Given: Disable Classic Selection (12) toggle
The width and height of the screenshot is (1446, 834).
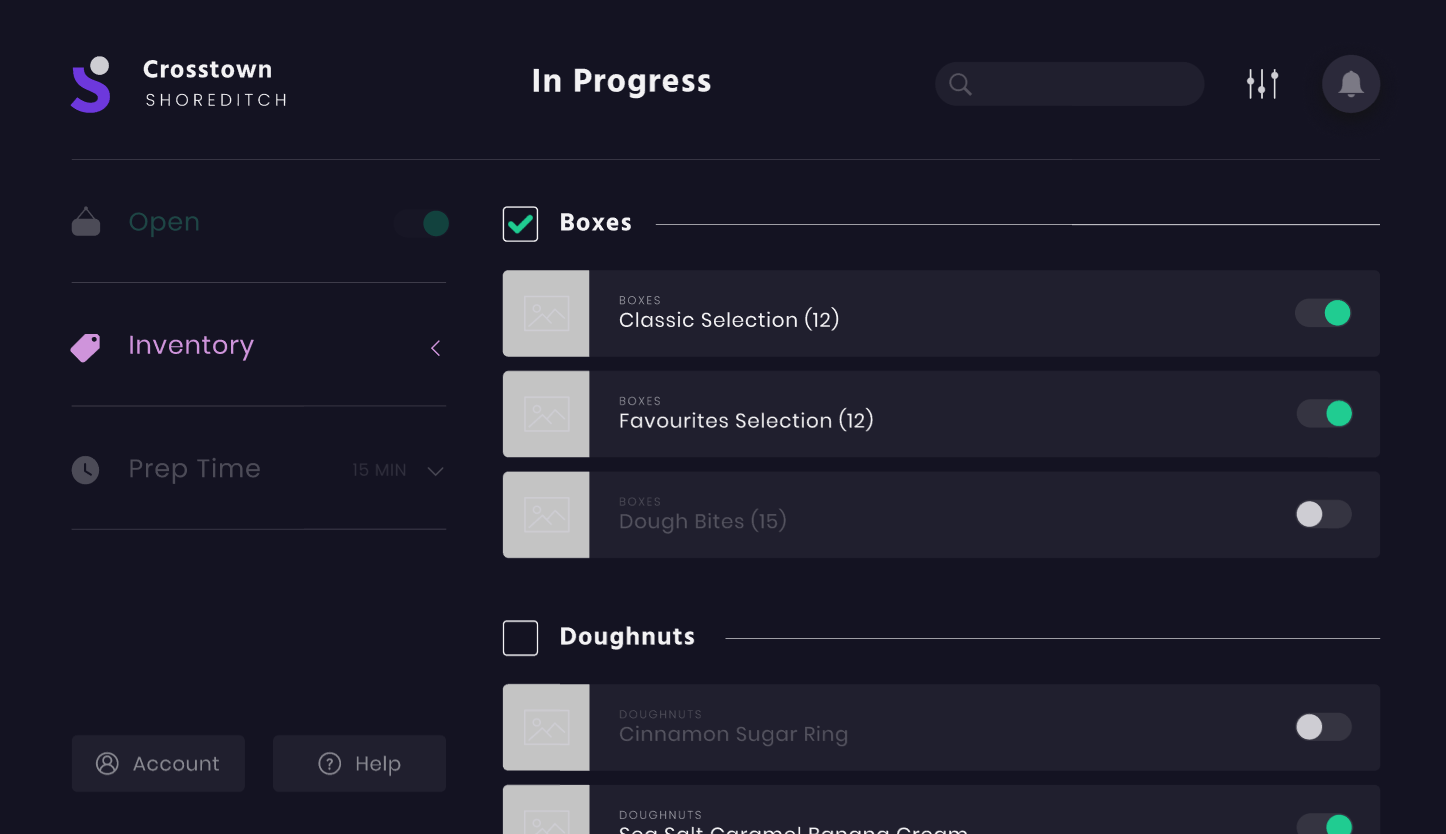Looking at the screenshot, I should pyautogui.click(x=1323, y=313).
